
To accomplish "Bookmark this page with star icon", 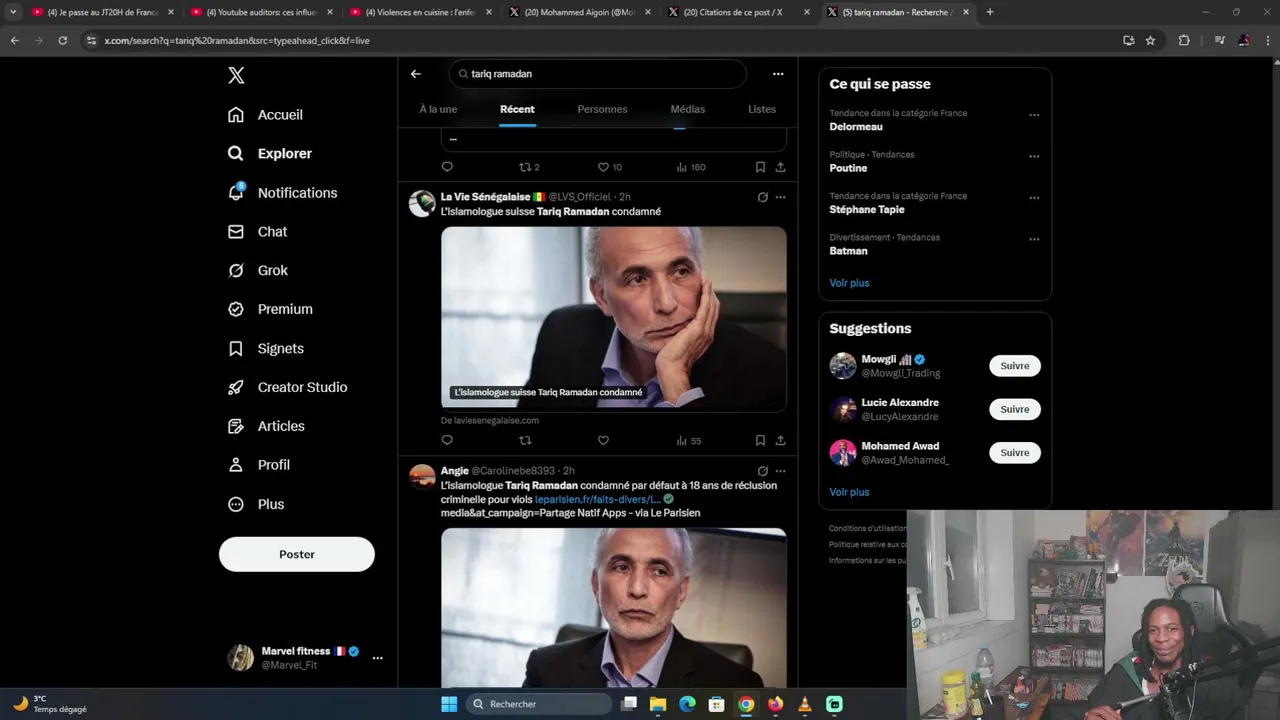I will (1150, 40).
